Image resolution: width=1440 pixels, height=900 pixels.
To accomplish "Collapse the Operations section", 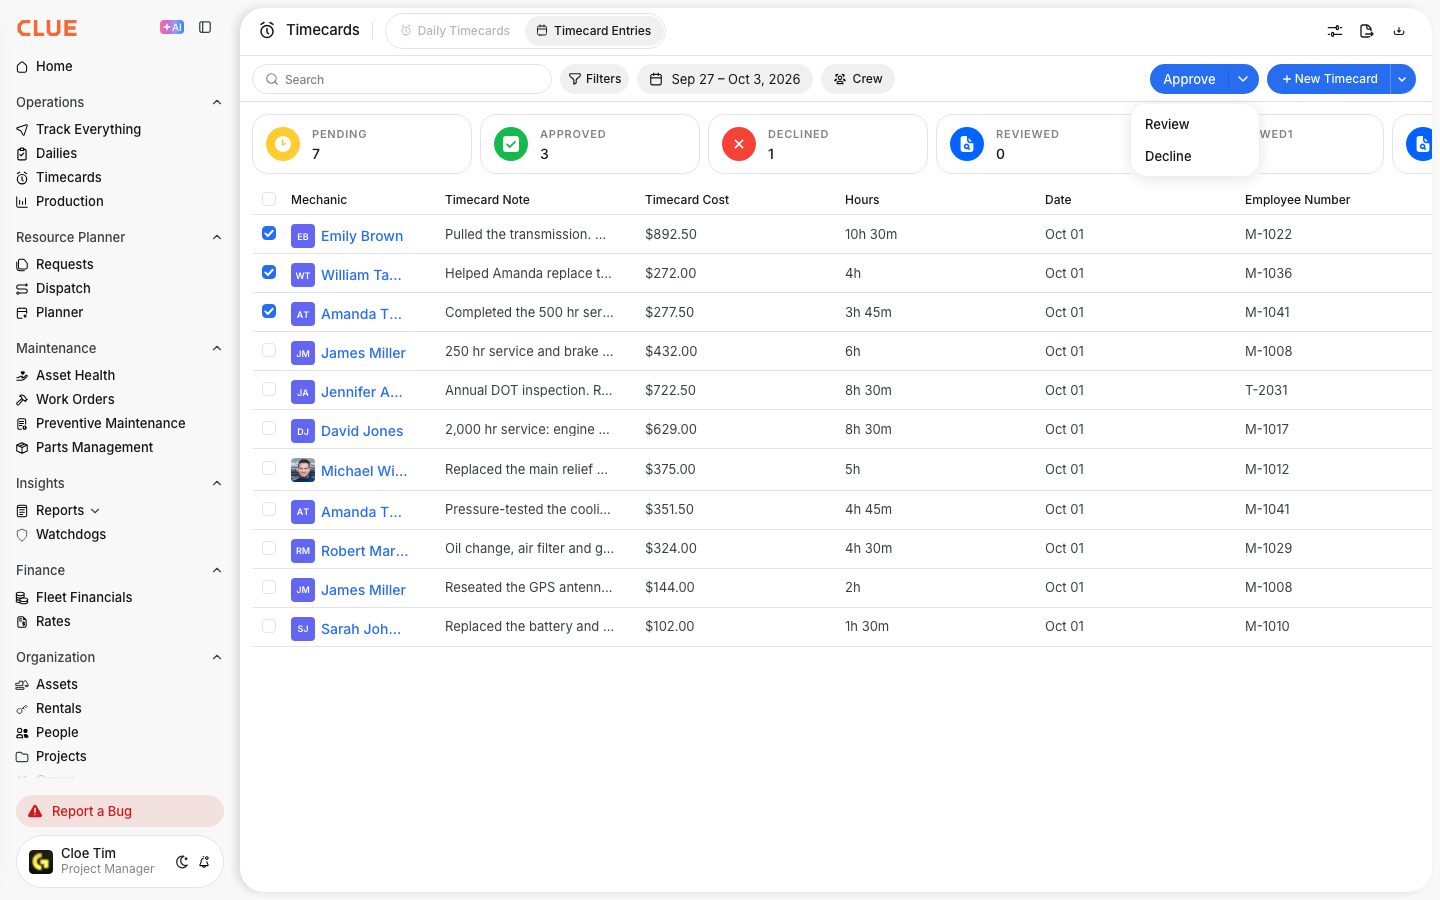I will (217, 102).
